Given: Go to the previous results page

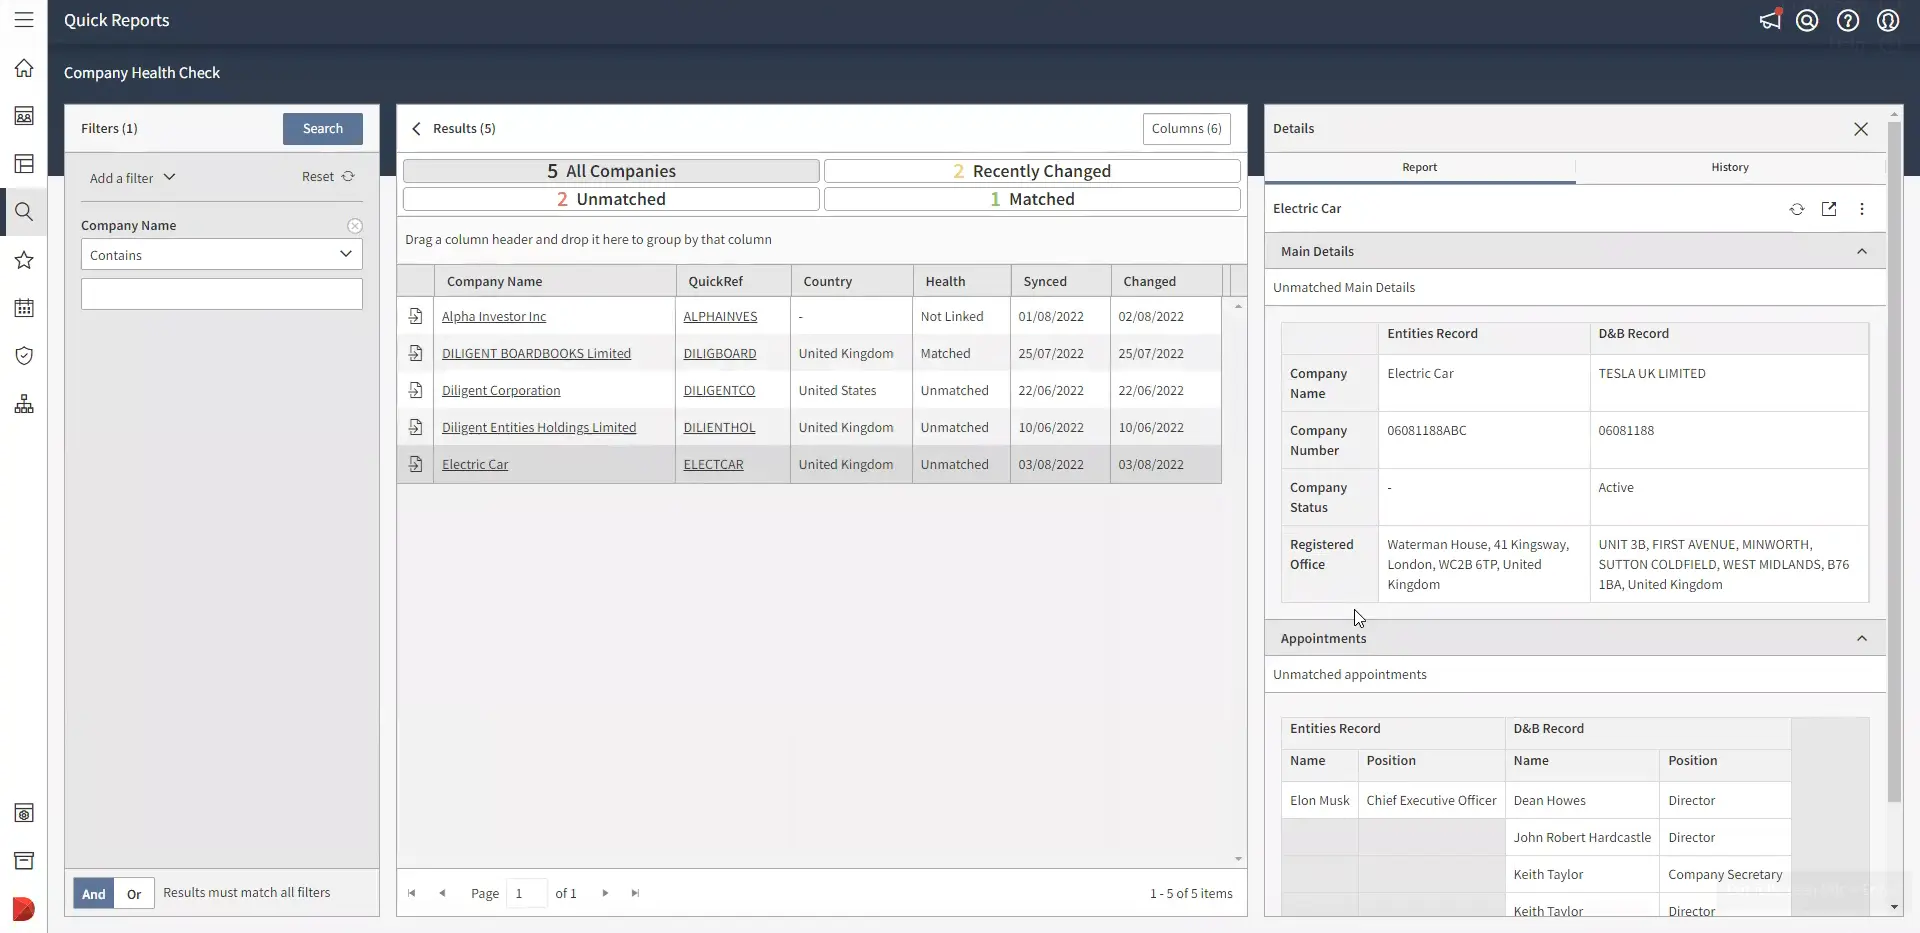Looking at the screenshot, I should coord(442,893).
